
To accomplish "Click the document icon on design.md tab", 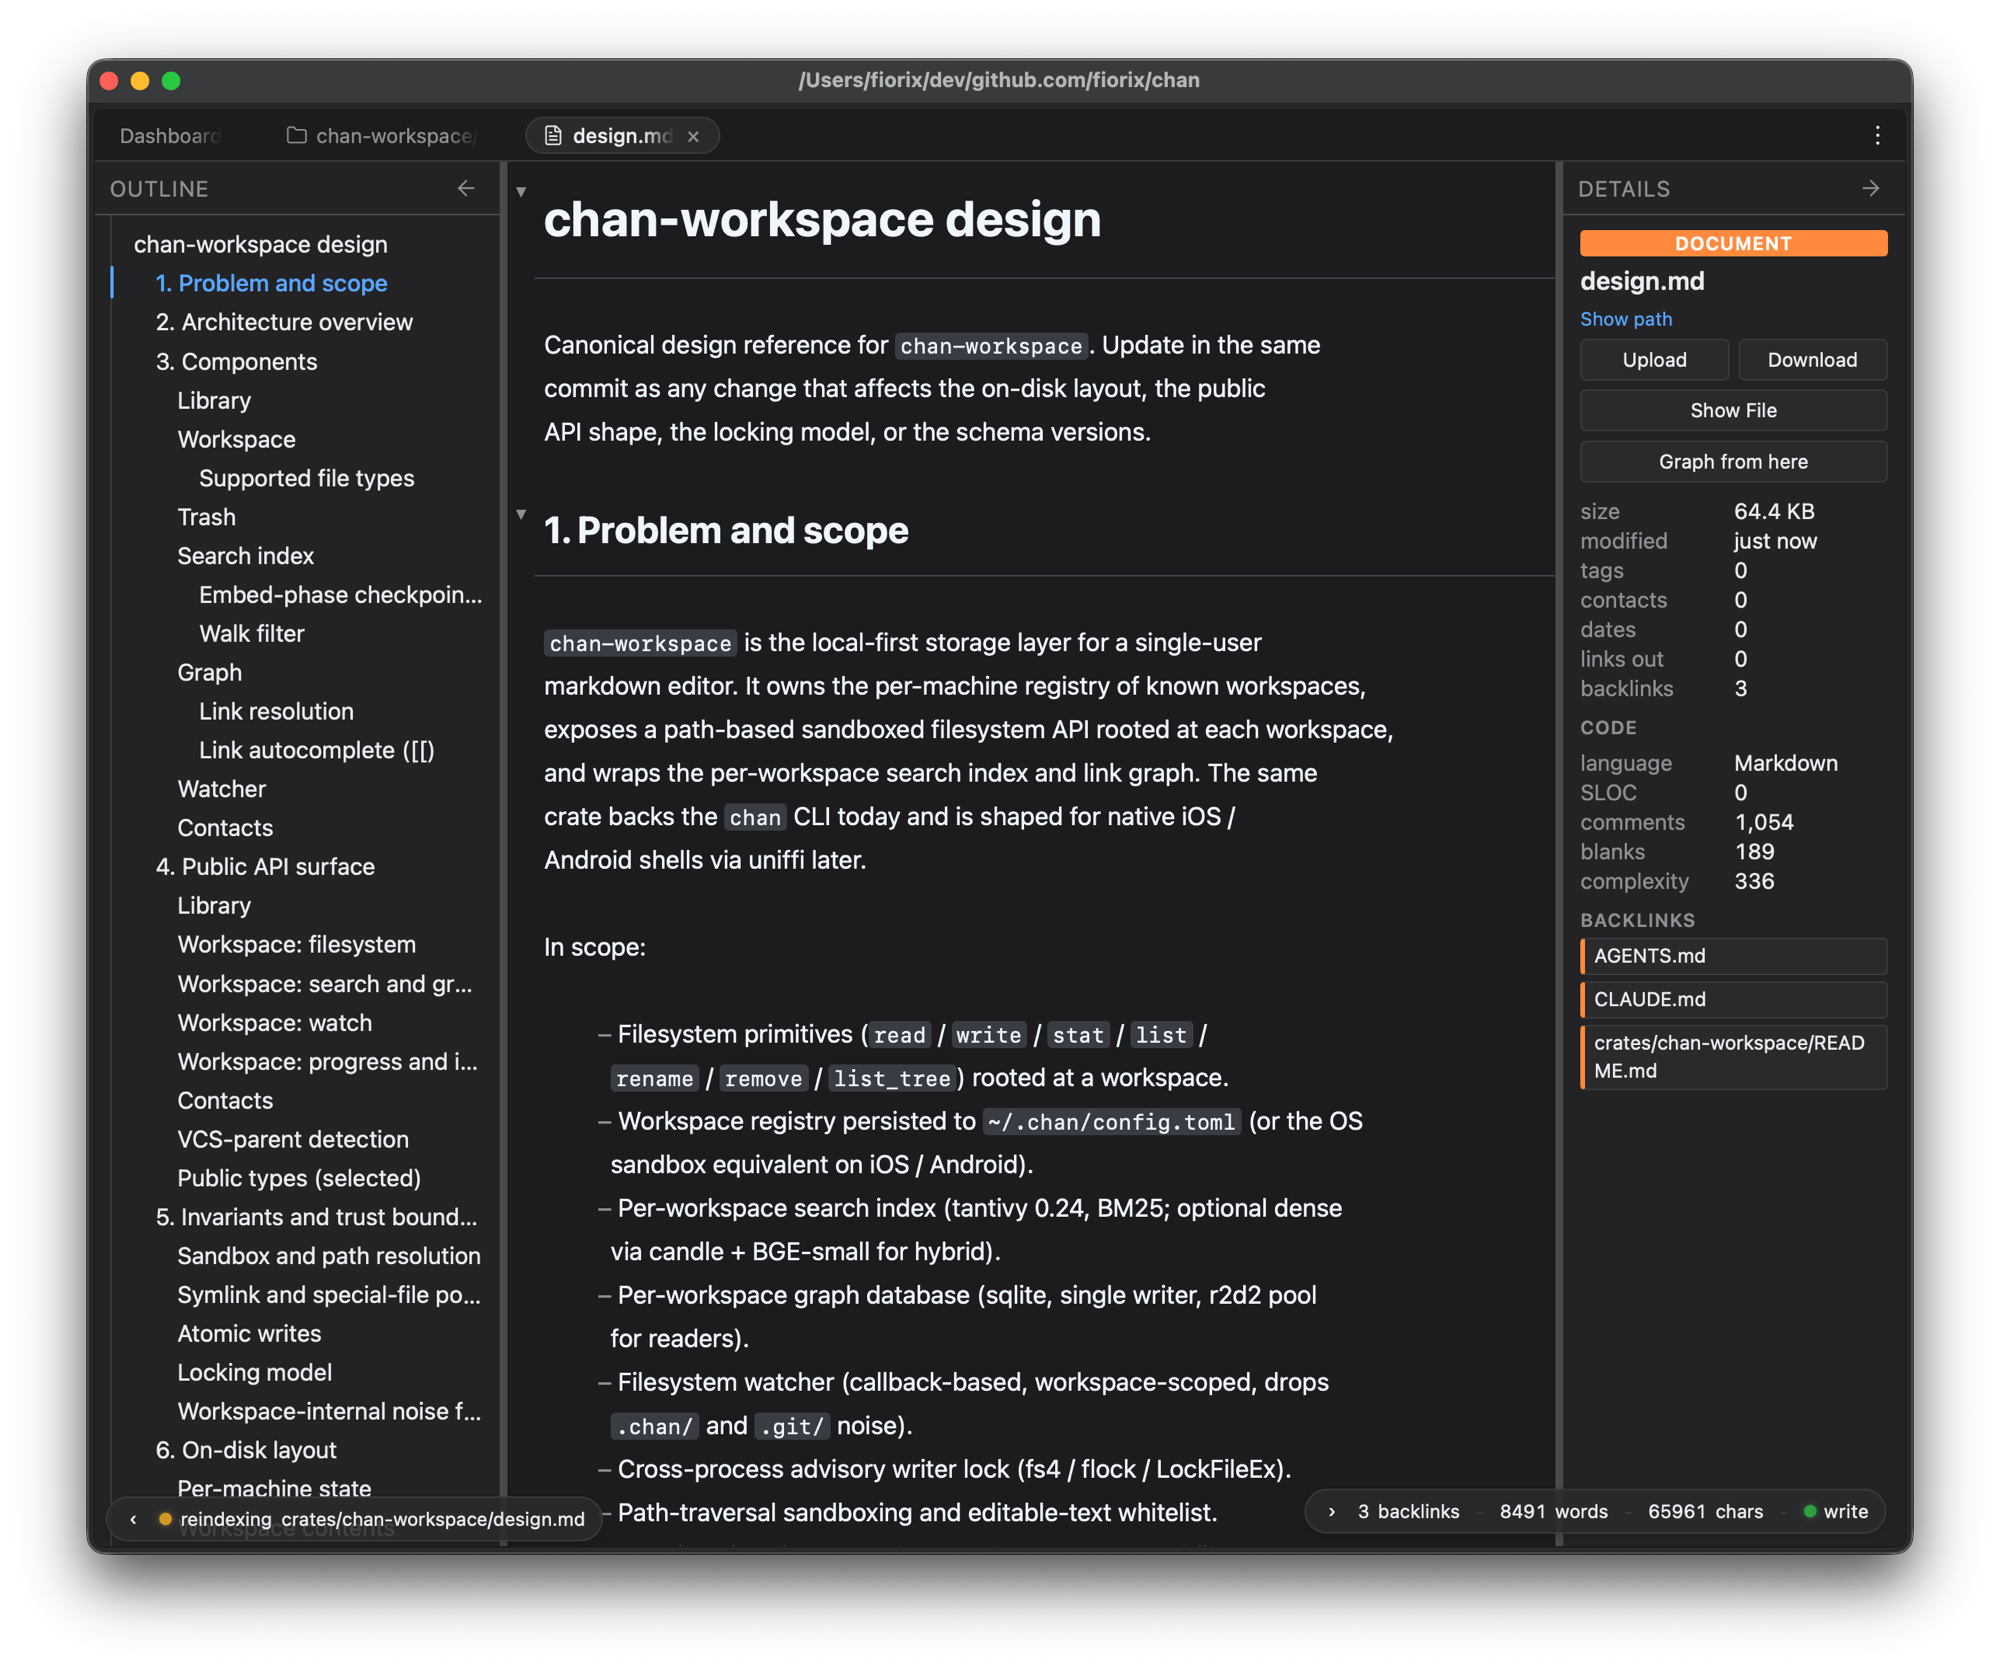I will coord(553,135).
